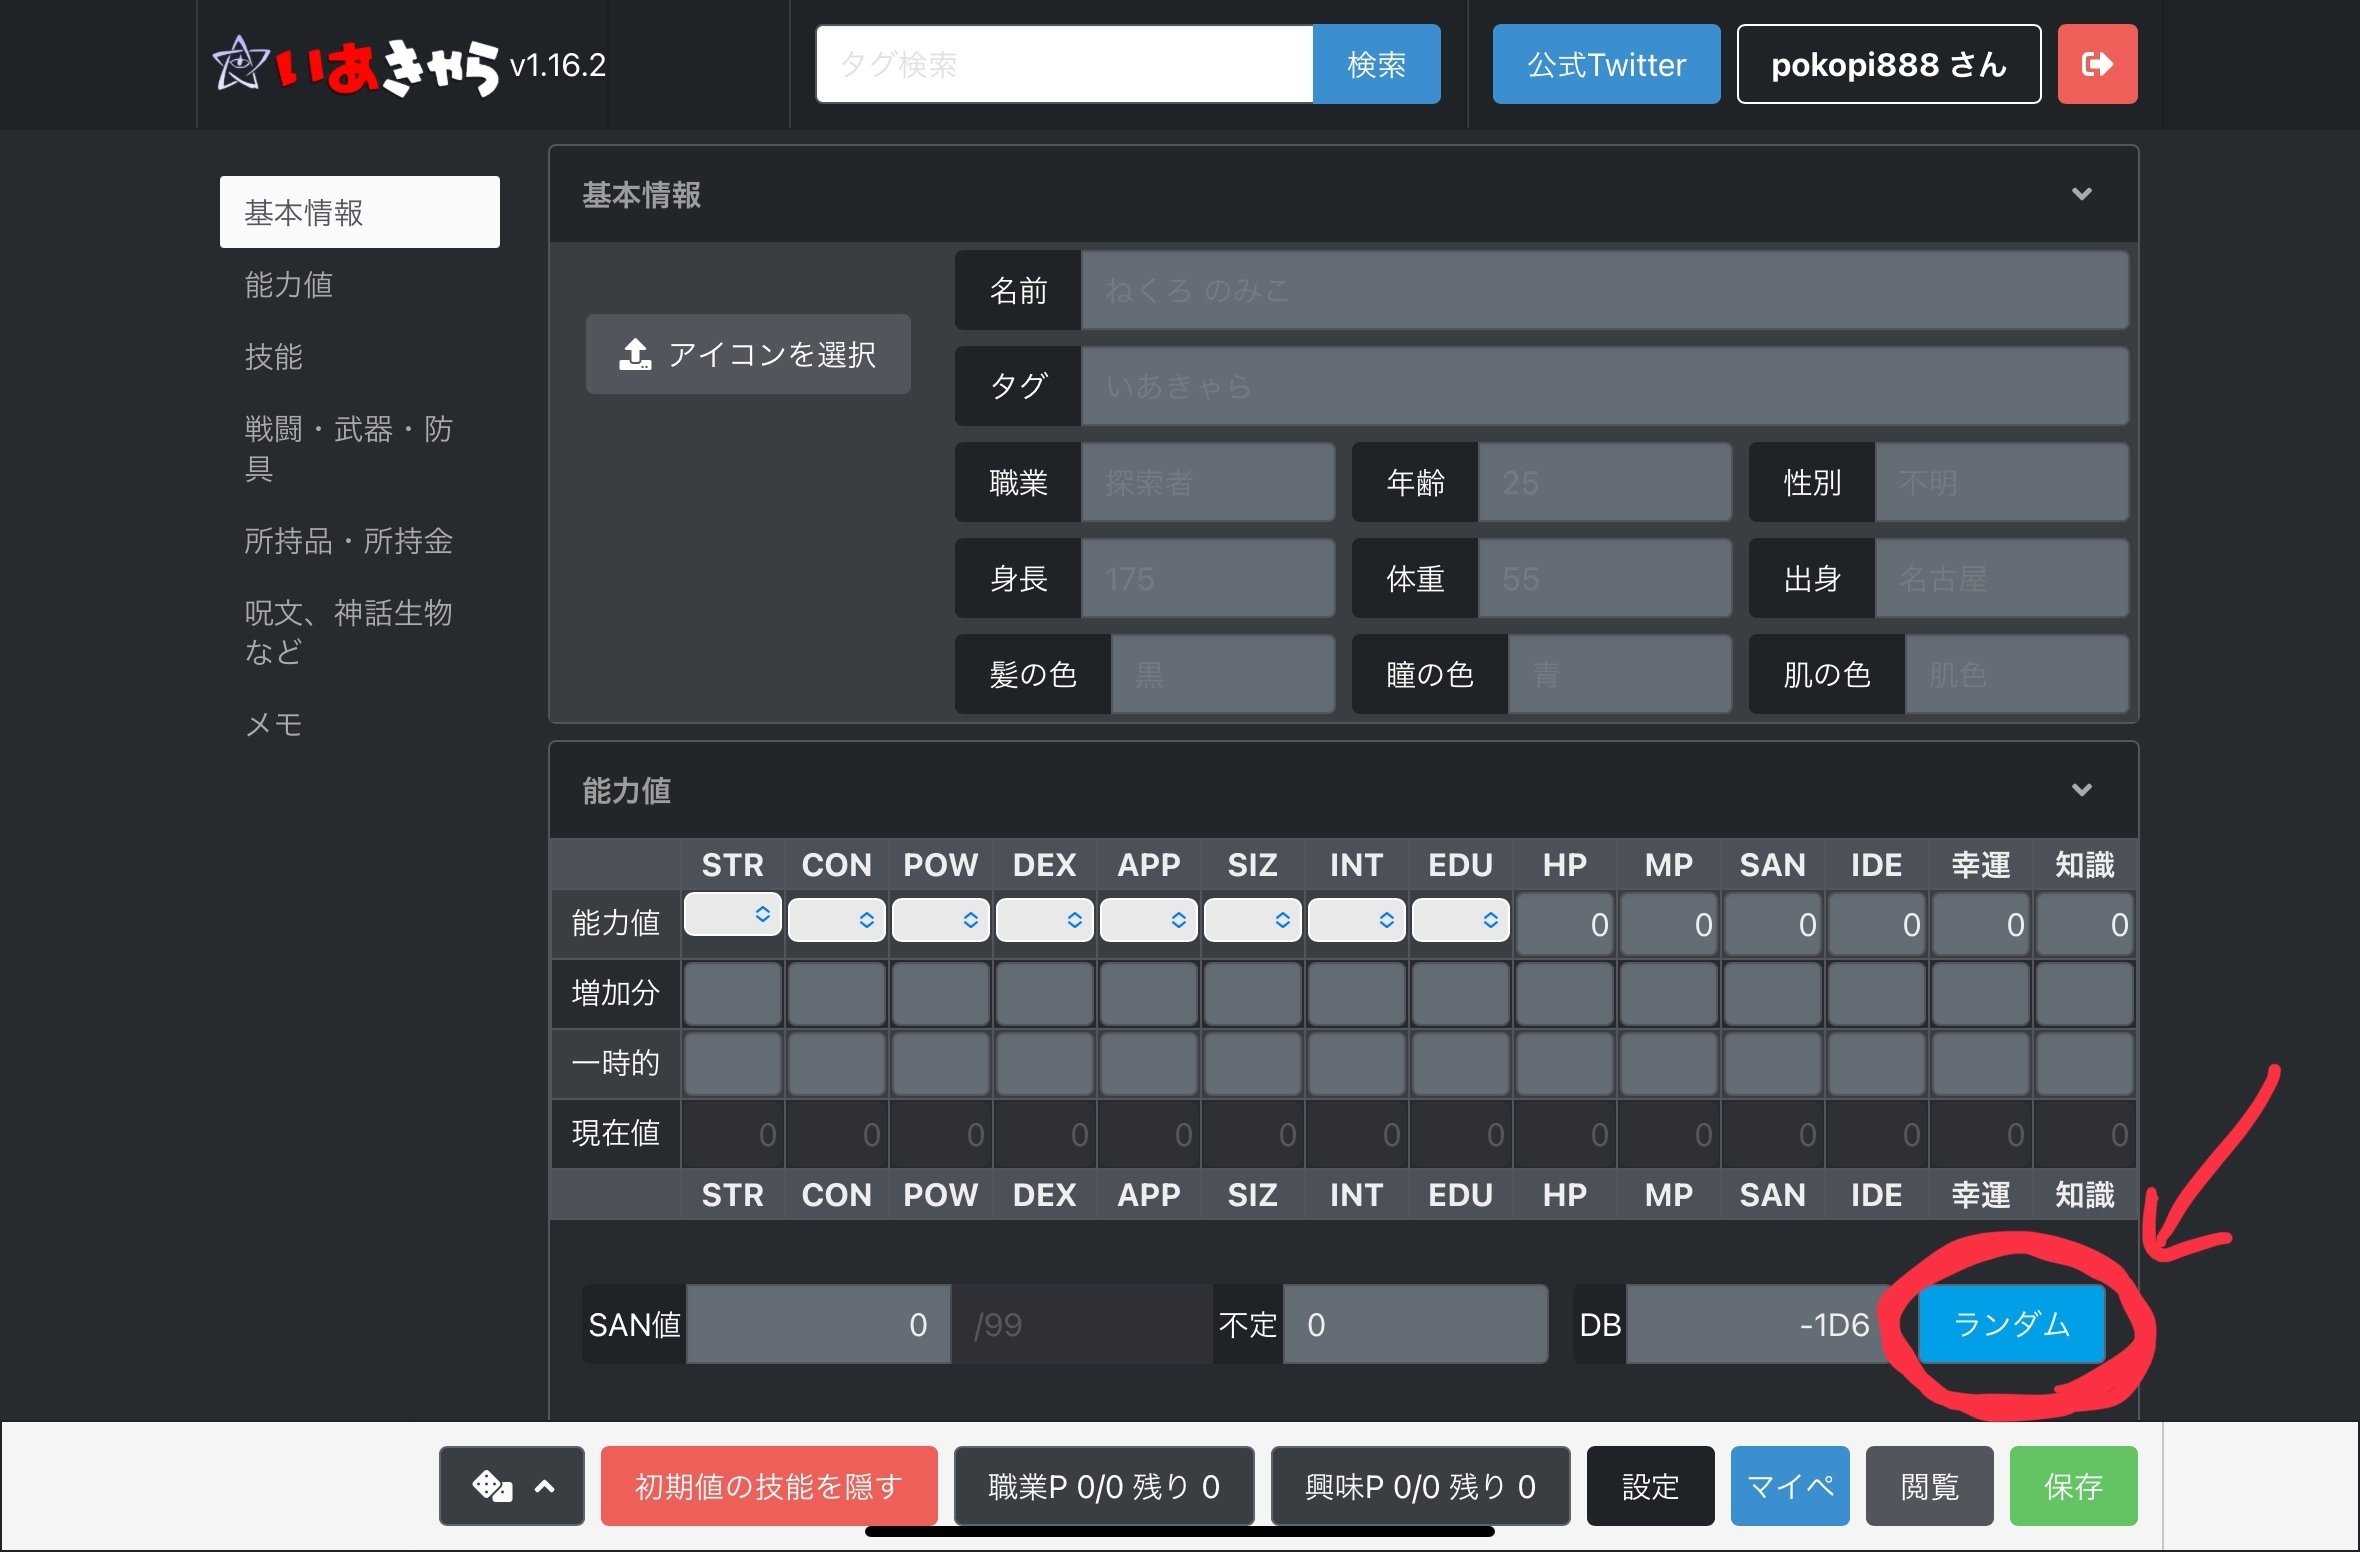
Task: Click the 興味P 0/0 残り 0 button
Action: (x=1420, y=1486)
